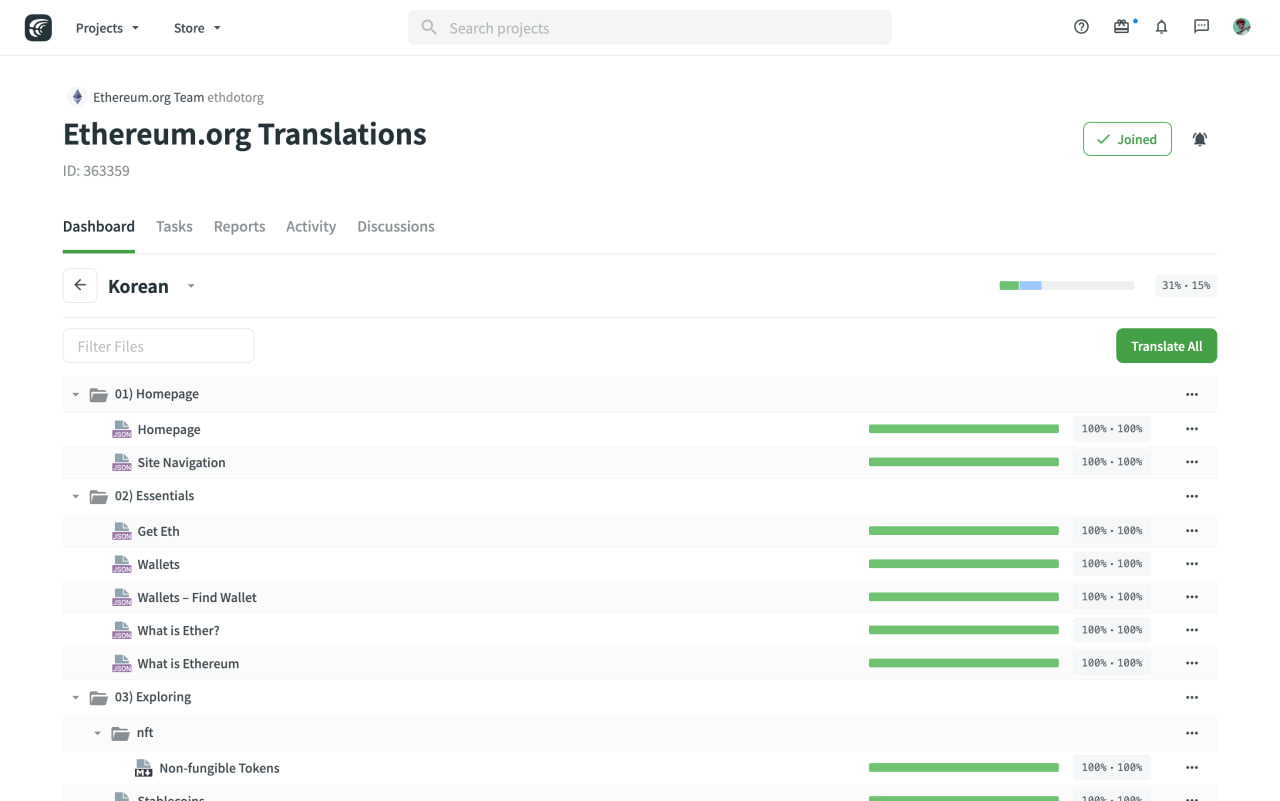Open more options for Homepage file
The width and height of the screenshot is (1280, 801).
pyautogui.click(x=1192, y=429)
